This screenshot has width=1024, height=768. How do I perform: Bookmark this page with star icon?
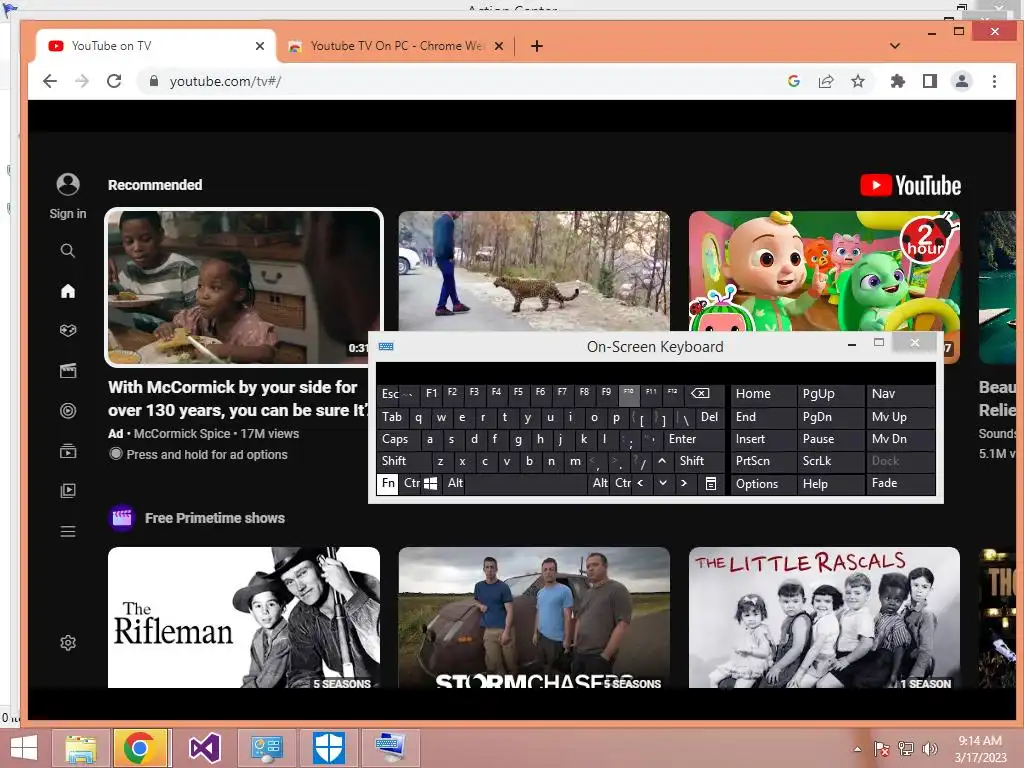coord(858,81)
